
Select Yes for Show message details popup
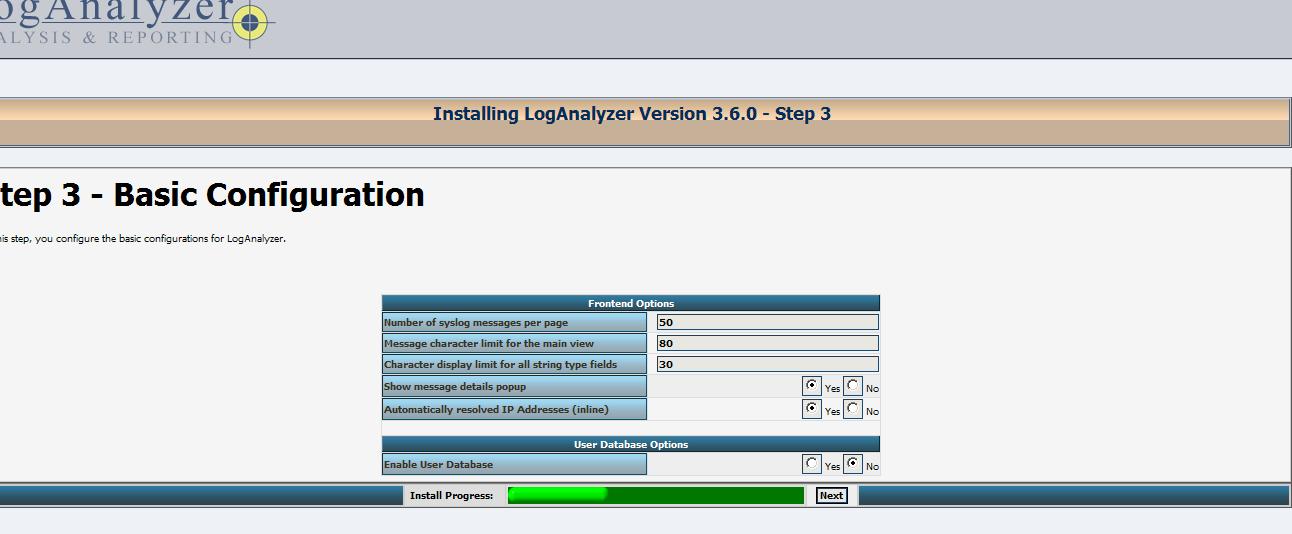coord(812,385)
